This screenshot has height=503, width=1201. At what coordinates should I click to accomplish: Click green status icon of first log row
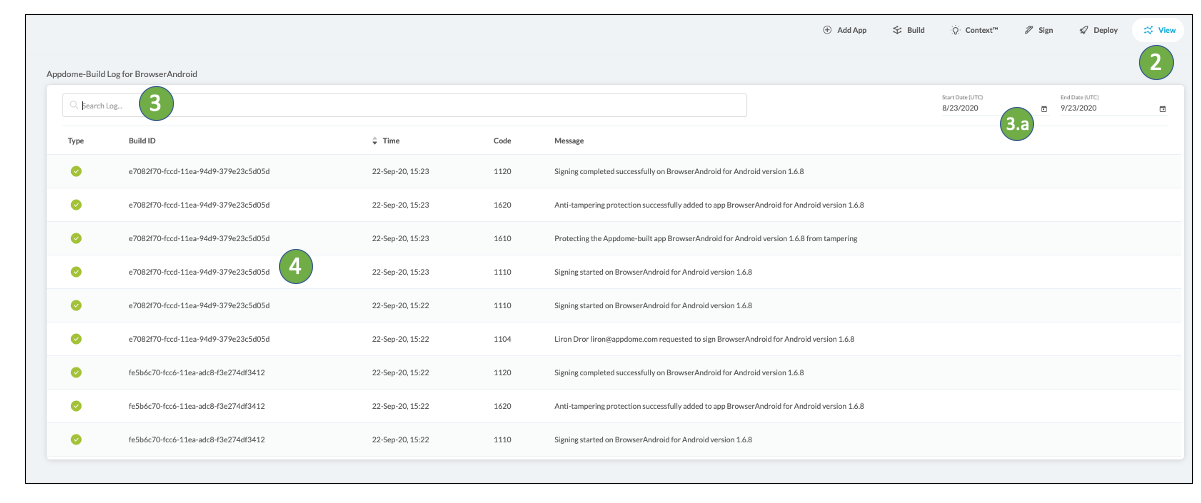click(76, 171)
